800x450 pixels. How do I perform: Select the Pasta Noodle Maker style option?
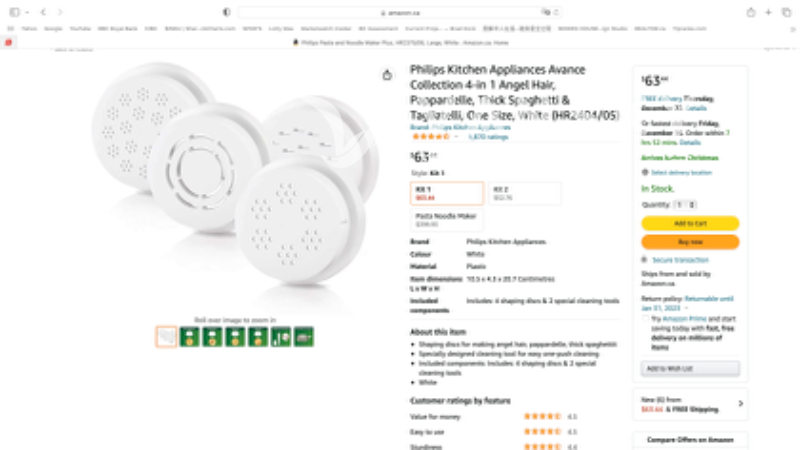[x=446, y=220]
